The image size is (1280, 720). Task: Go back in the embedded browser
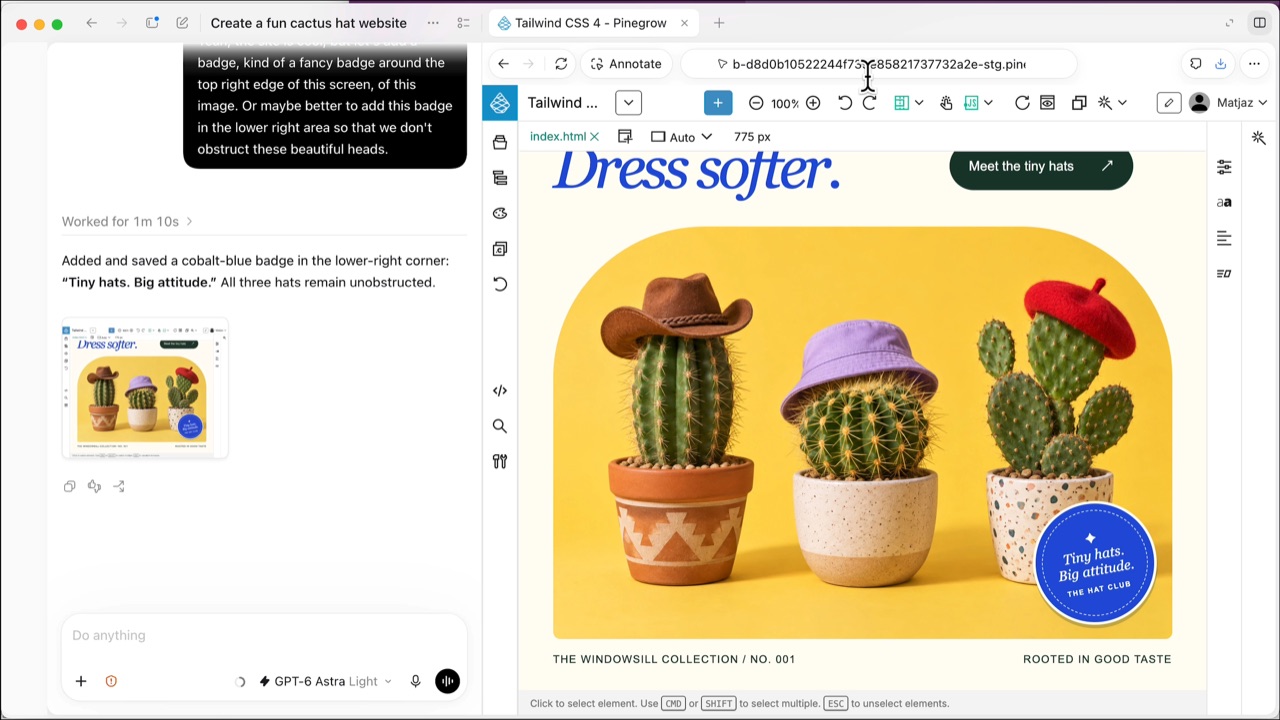click(503, 64)
